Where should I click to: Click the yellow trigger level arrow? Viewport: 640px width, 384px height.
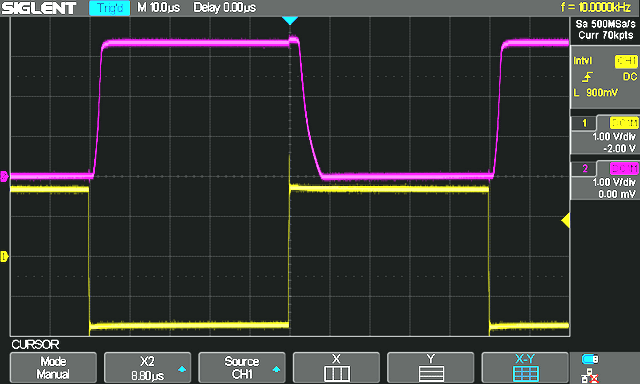pyautogui.click(x=565, y=221)
